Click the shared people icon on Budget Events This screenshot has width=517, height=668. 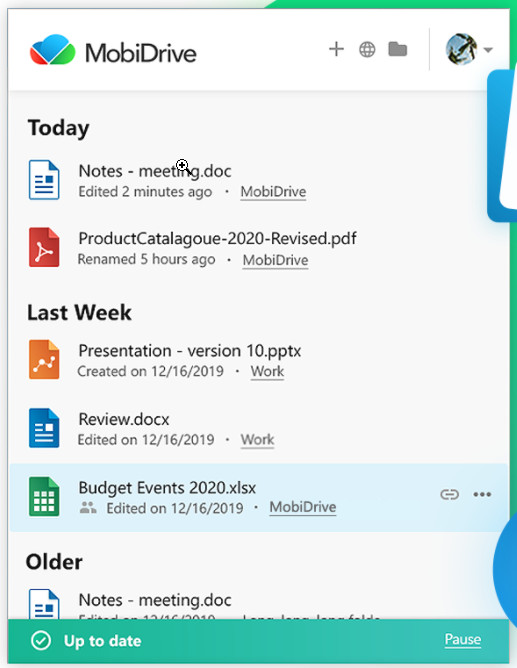[88, 508]
